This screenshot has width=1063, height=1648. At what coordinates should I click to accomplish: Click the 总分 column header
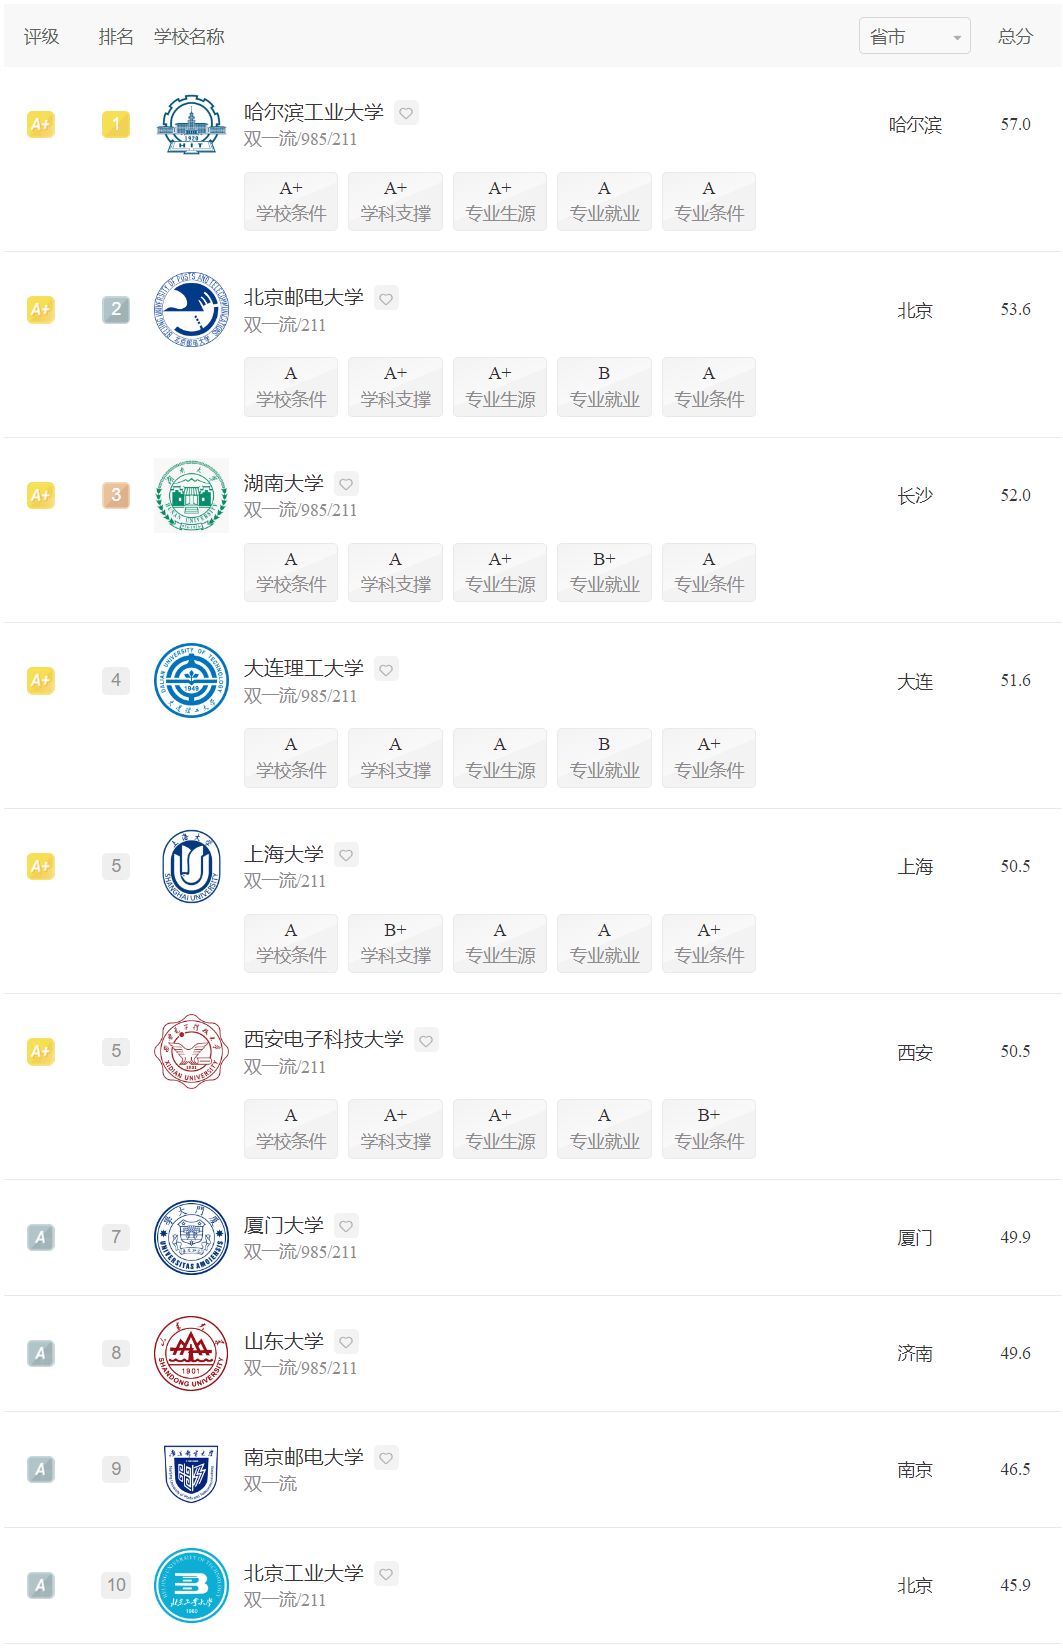[1015, 36]
